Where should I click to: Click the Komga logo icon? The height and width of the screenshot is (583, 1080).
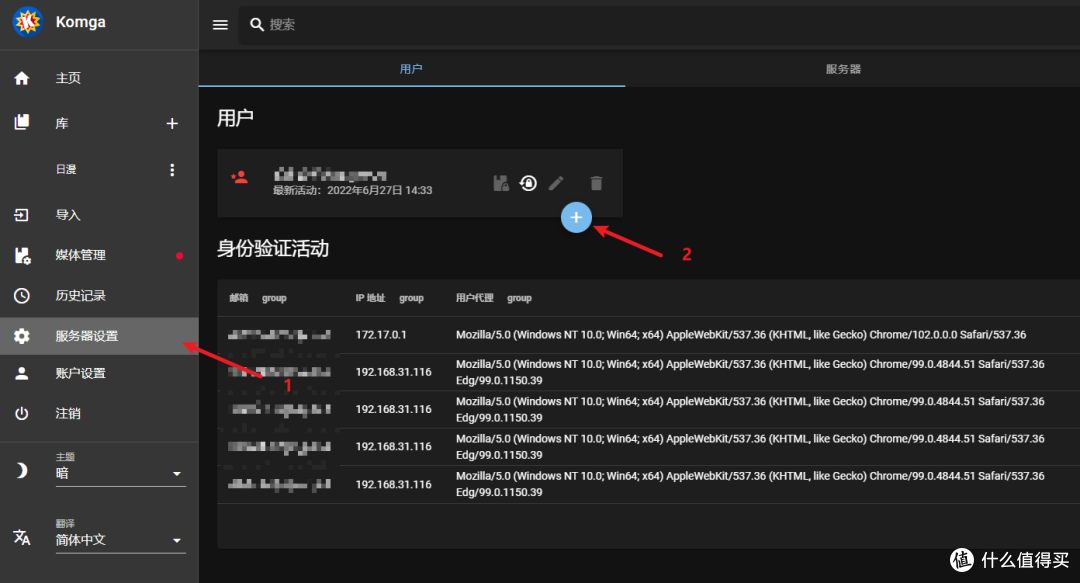coord(27,22)
